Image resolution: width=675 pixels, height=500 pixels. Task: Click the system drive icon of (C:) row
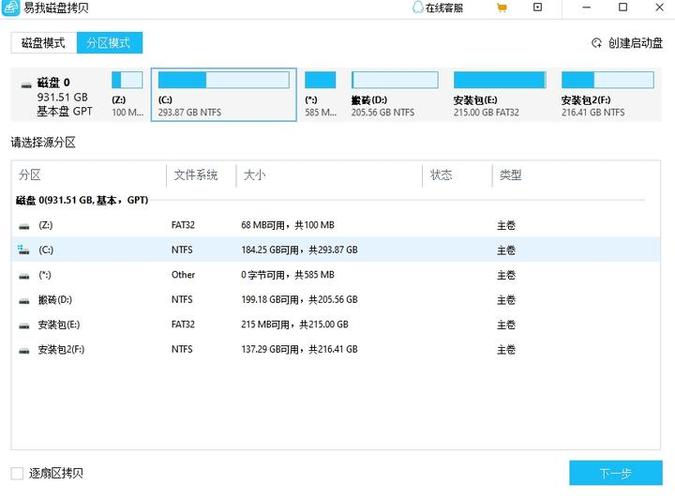coord(23,250)
